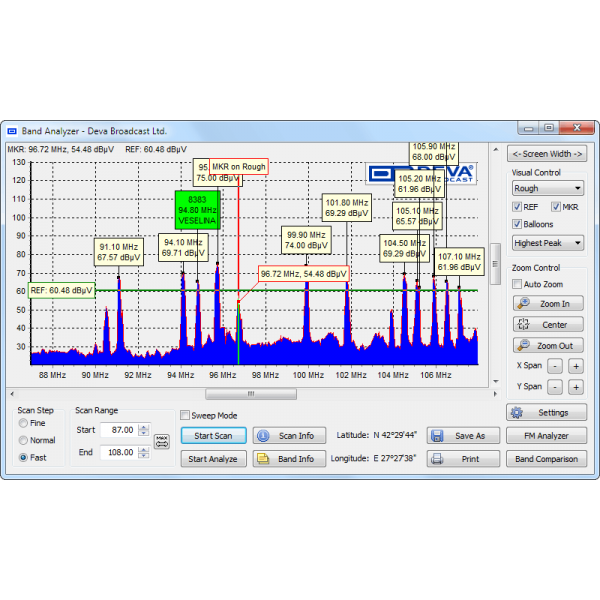Open the FM Analyzer
The image size is (600, 600).
click(x=546, y=436)
